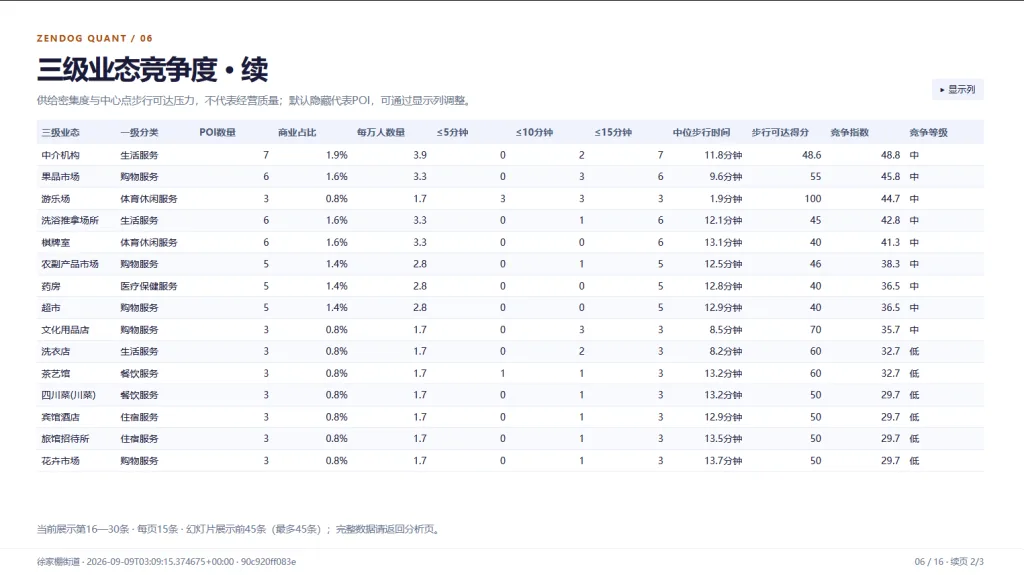
Task: Click the 每万人数量 column header
Action: click(381, 133)
